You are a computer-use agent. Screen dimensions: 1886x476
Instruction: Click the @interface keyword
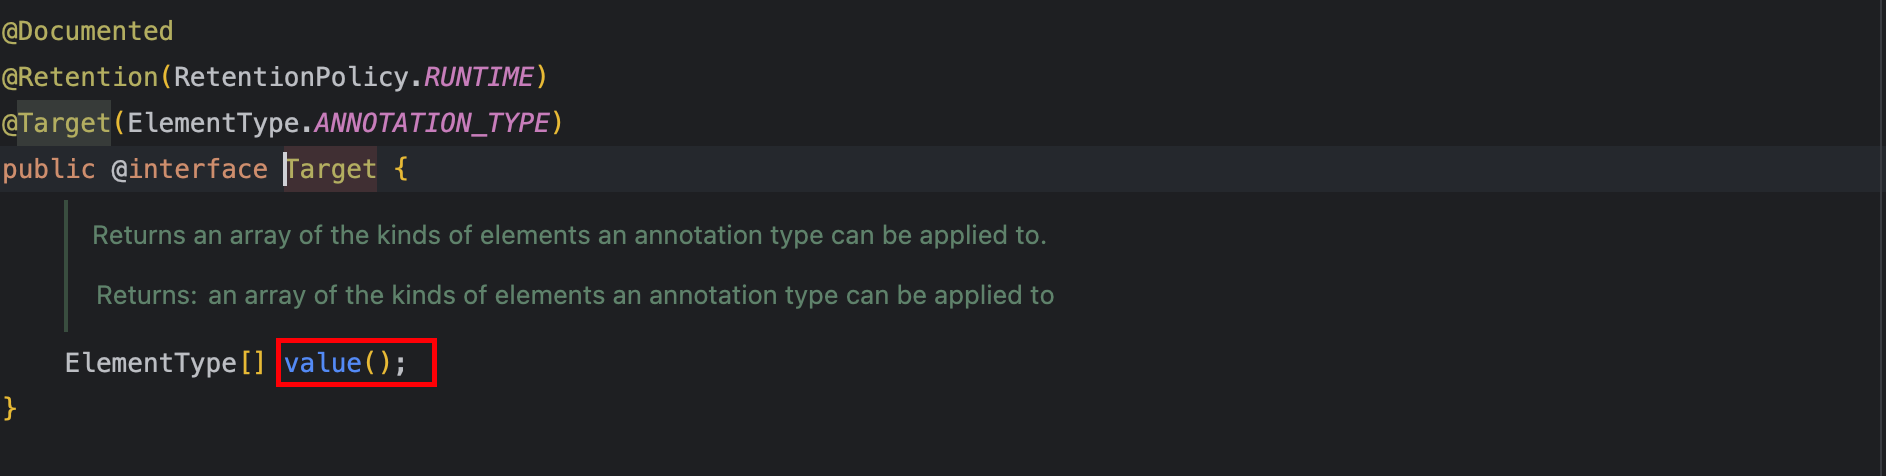coord(189,169)
